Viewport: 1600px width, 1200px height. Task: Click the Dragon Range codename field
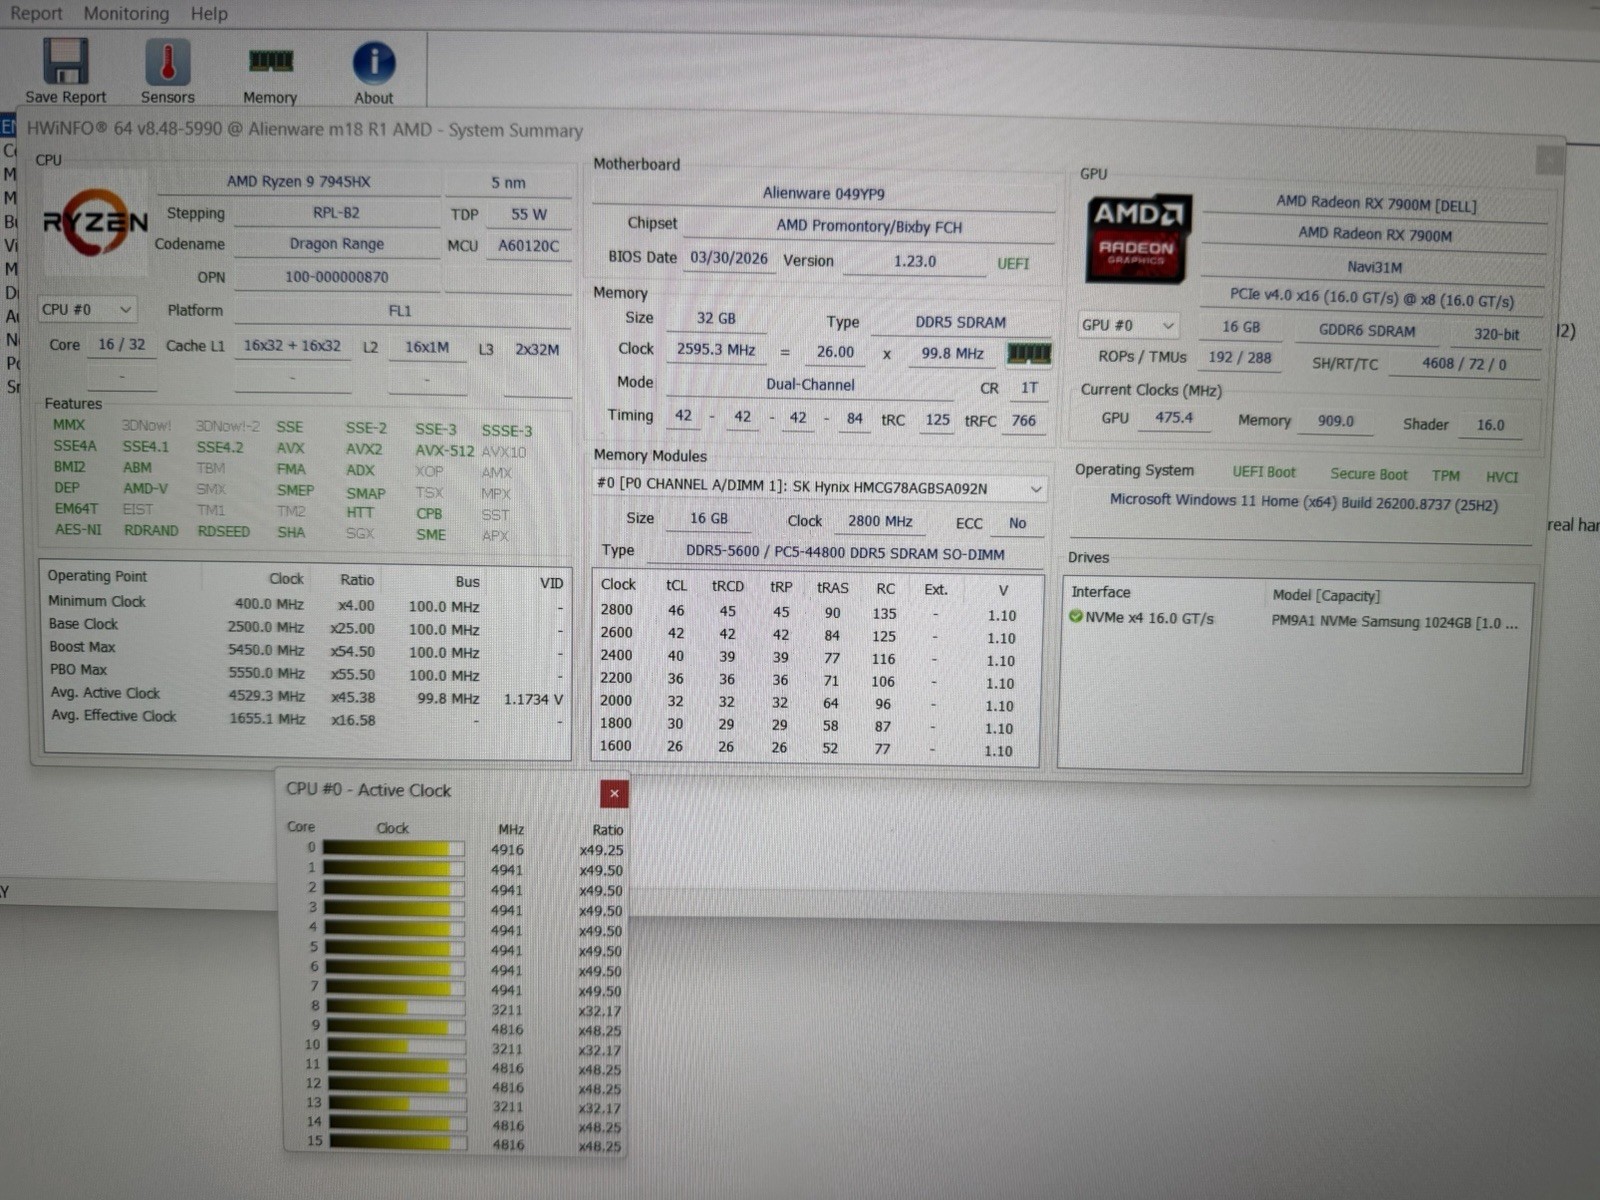tap(336, 244)
